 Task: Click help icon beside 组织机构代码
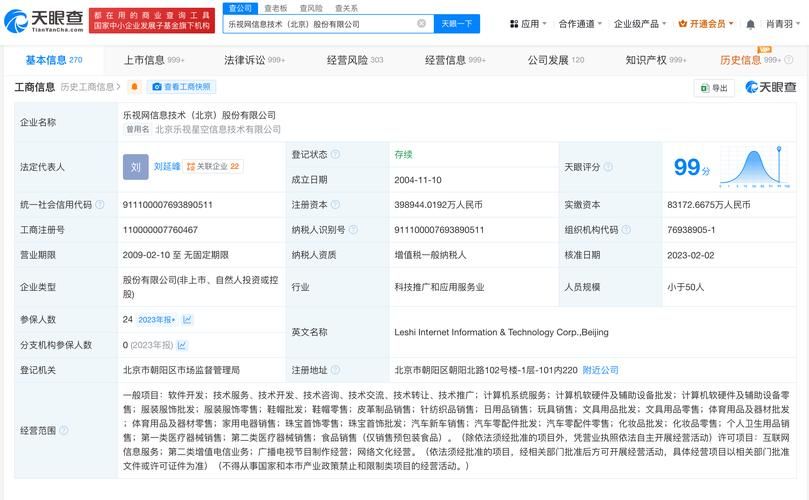point(626,230)
